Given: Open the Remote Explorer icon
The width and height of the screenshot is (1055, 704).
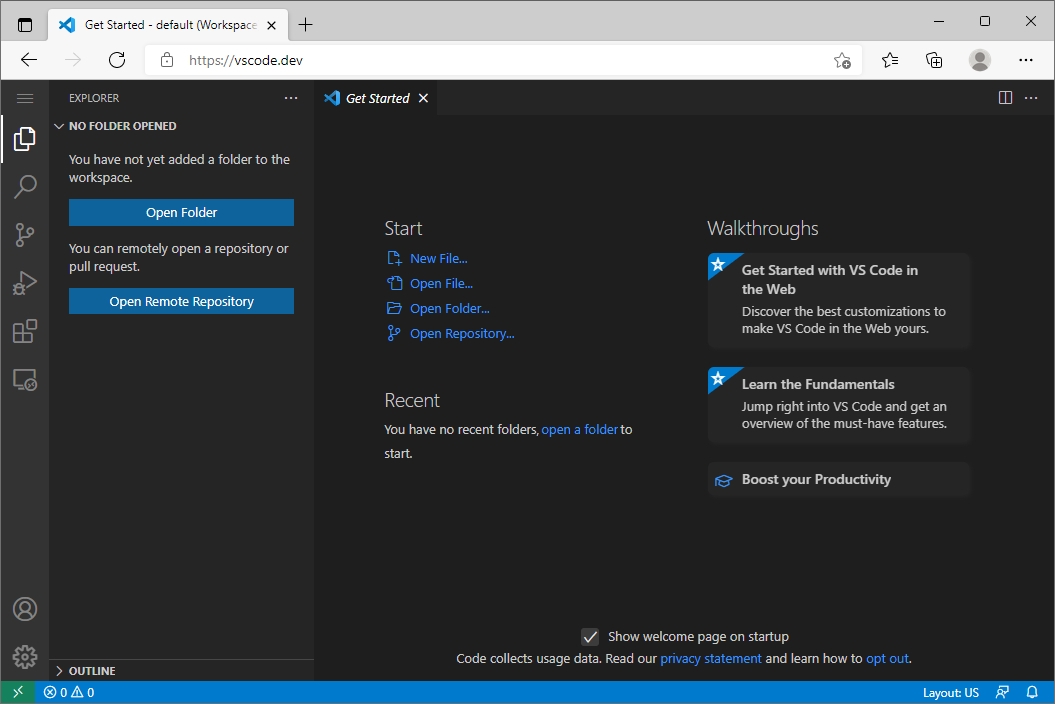Looking at the screenshot, I should click(25, 380).
